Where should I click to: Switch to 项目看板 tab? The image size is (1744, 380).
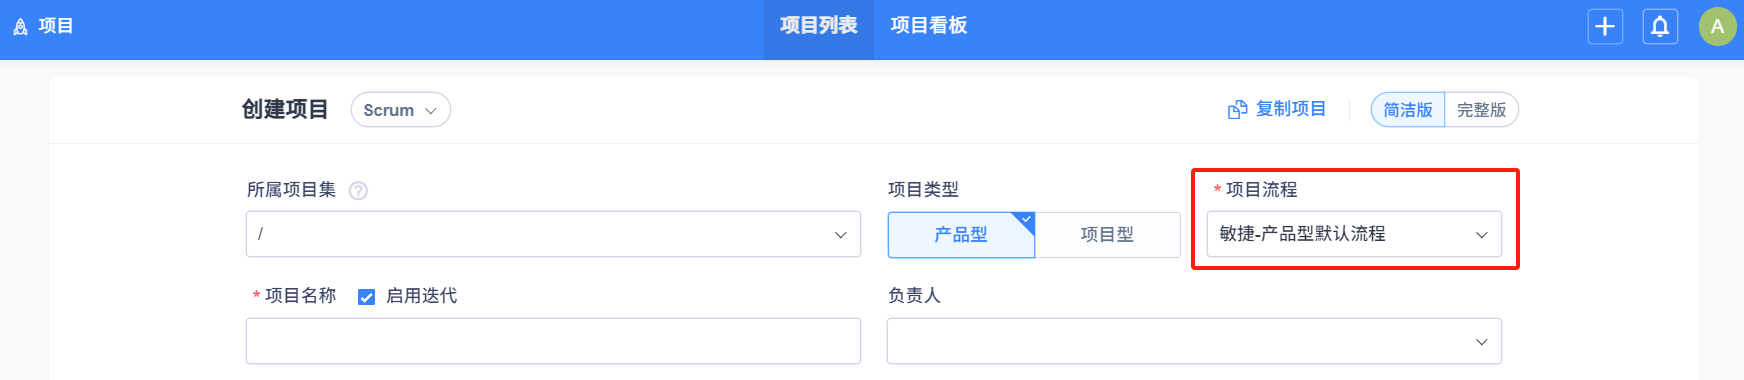[x=929, y=26]
